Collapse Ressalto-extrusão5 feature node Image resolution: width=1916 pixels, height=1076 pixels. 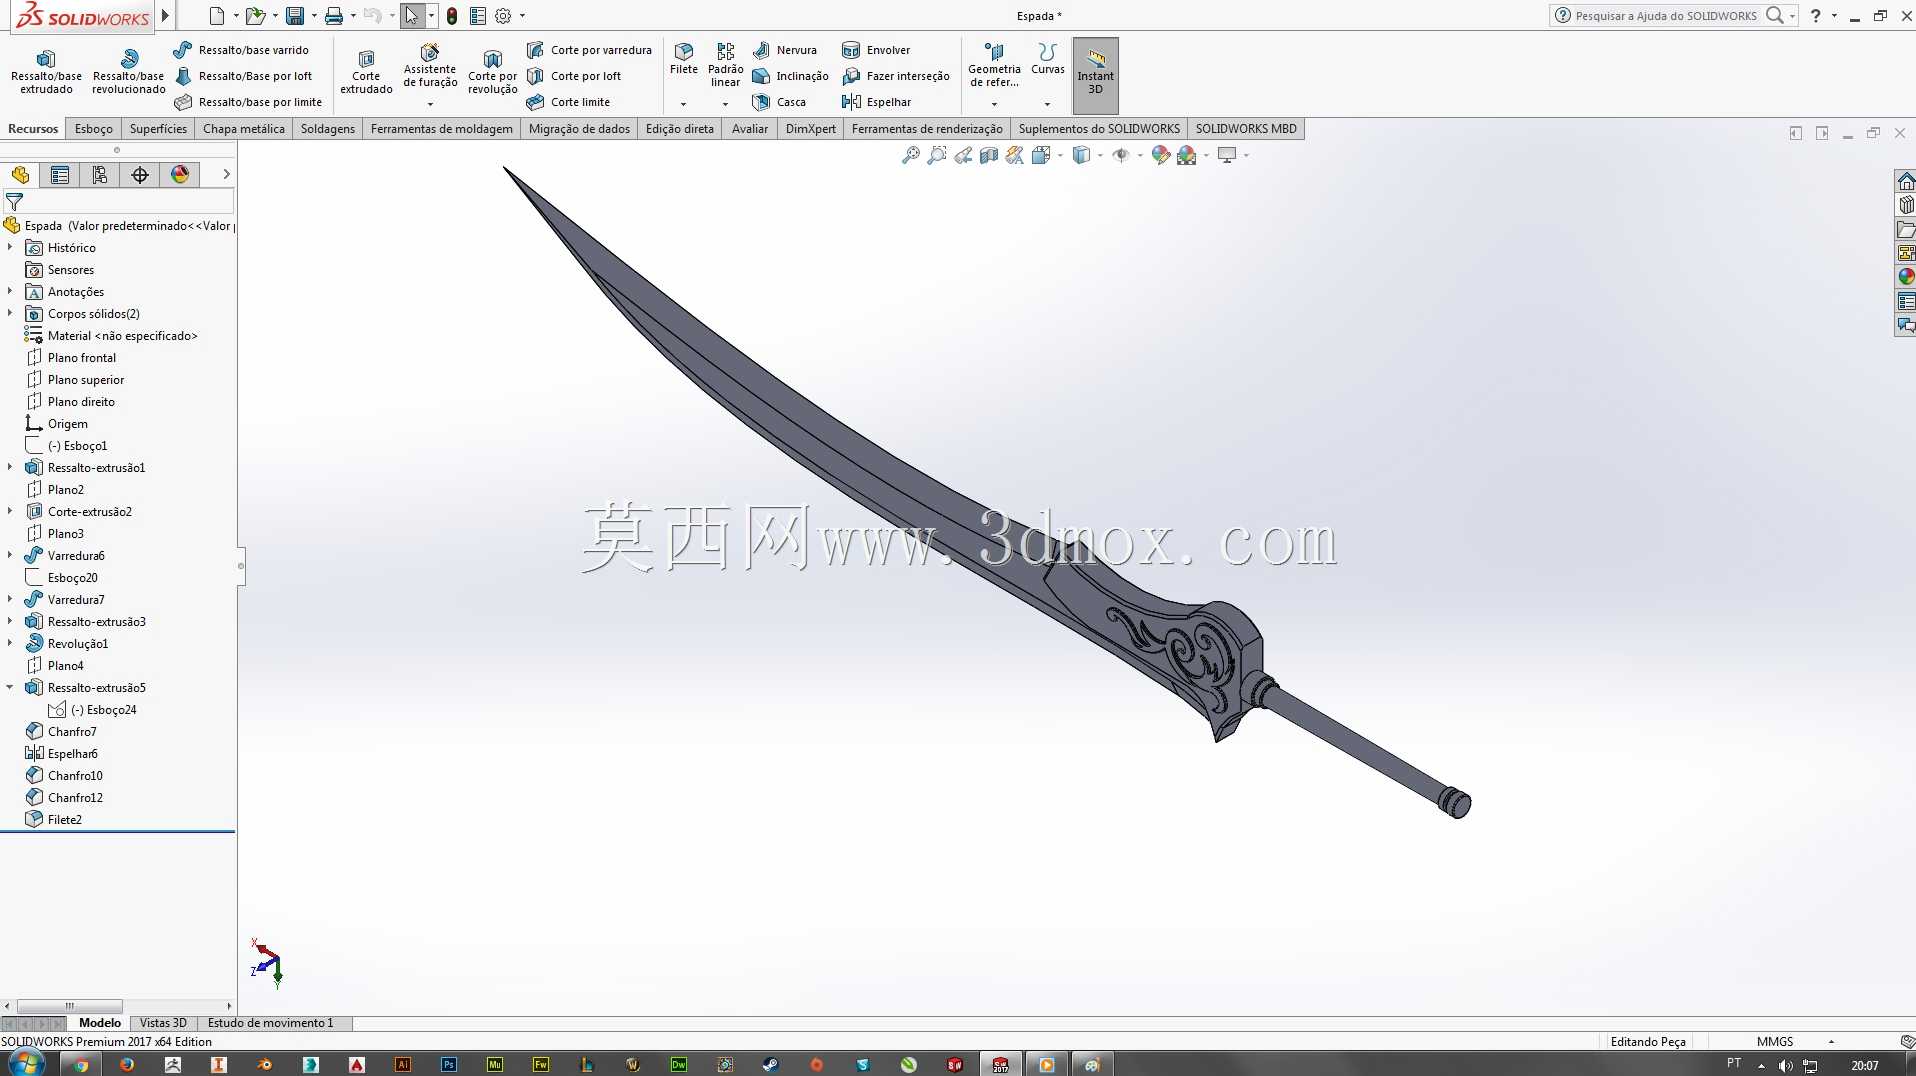click(10, 687)
